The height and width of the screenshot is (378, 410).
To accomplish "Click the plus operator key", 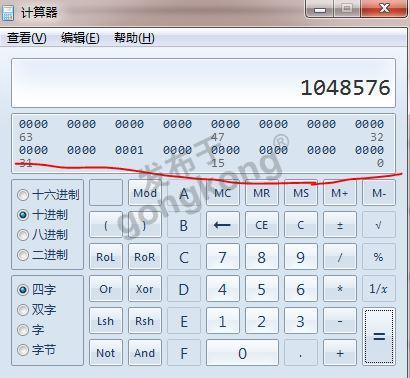I will 340,353.
